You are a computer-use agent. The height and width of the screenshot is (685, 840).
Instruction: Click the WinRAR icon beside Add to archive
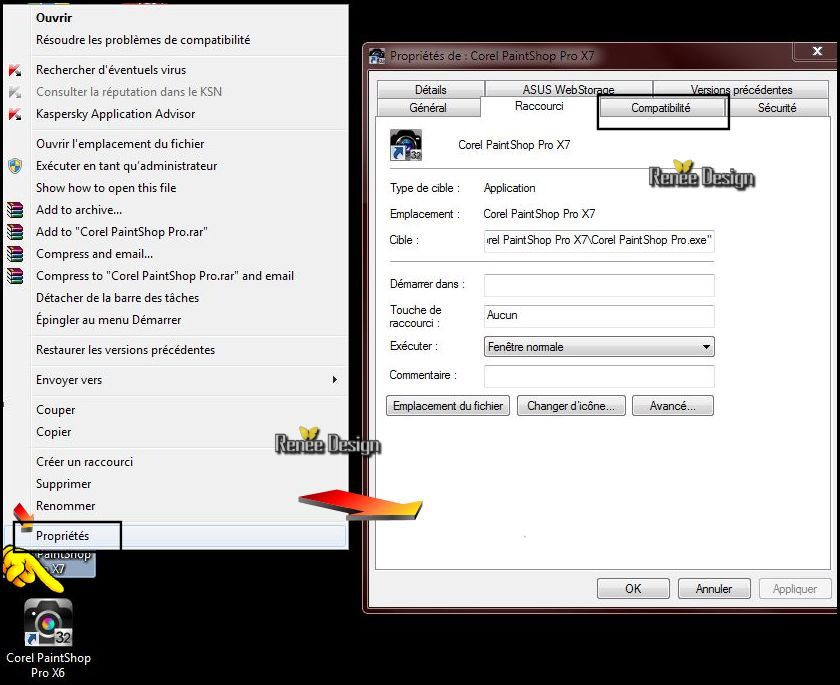15,210
